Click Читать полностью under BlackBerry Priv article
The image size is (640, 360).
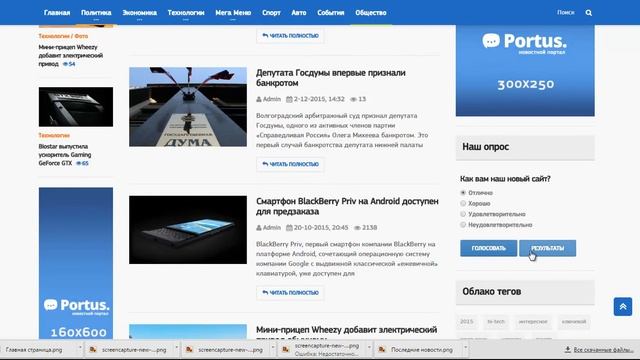(290, 293)
